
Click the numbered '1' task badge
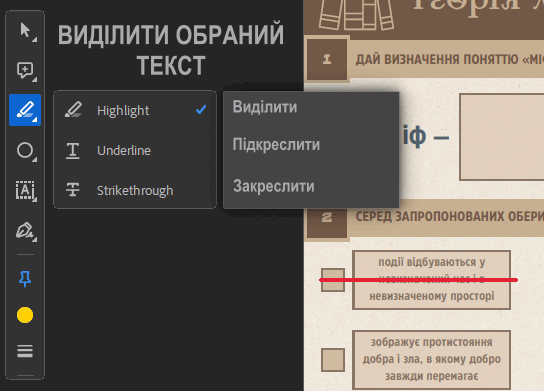click(327, 59)
